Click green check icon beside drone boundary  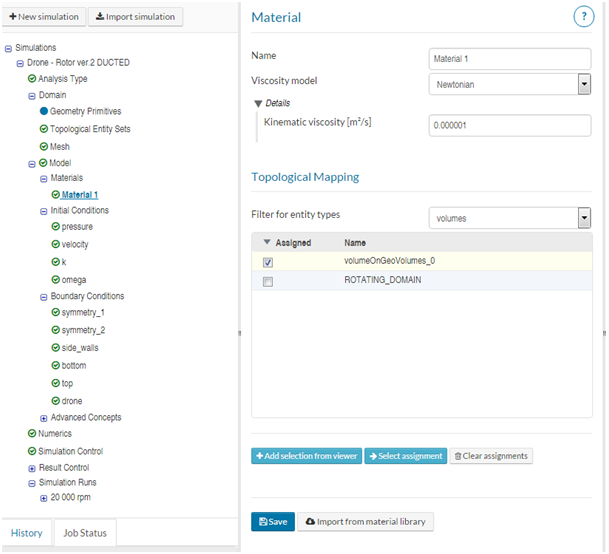click(x=56, y=401)
